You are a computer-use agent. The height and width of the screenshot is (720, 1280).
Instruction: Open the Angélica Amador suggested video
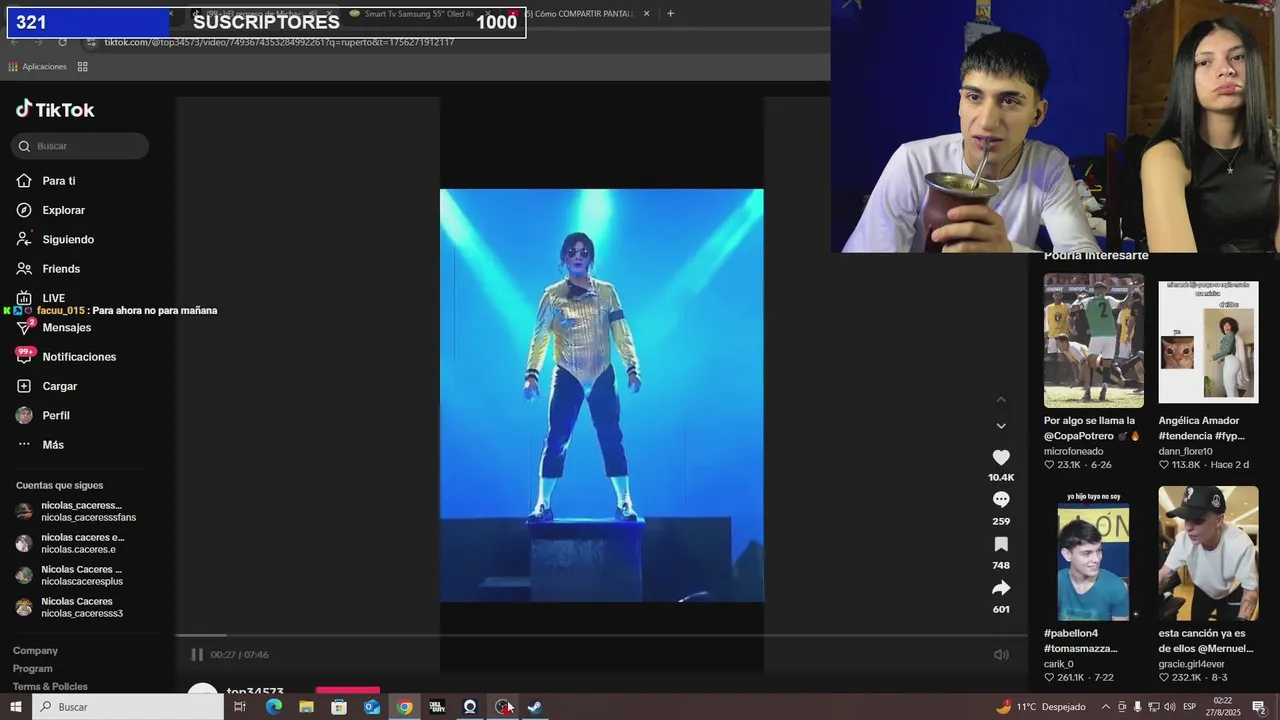point(1208,340)
